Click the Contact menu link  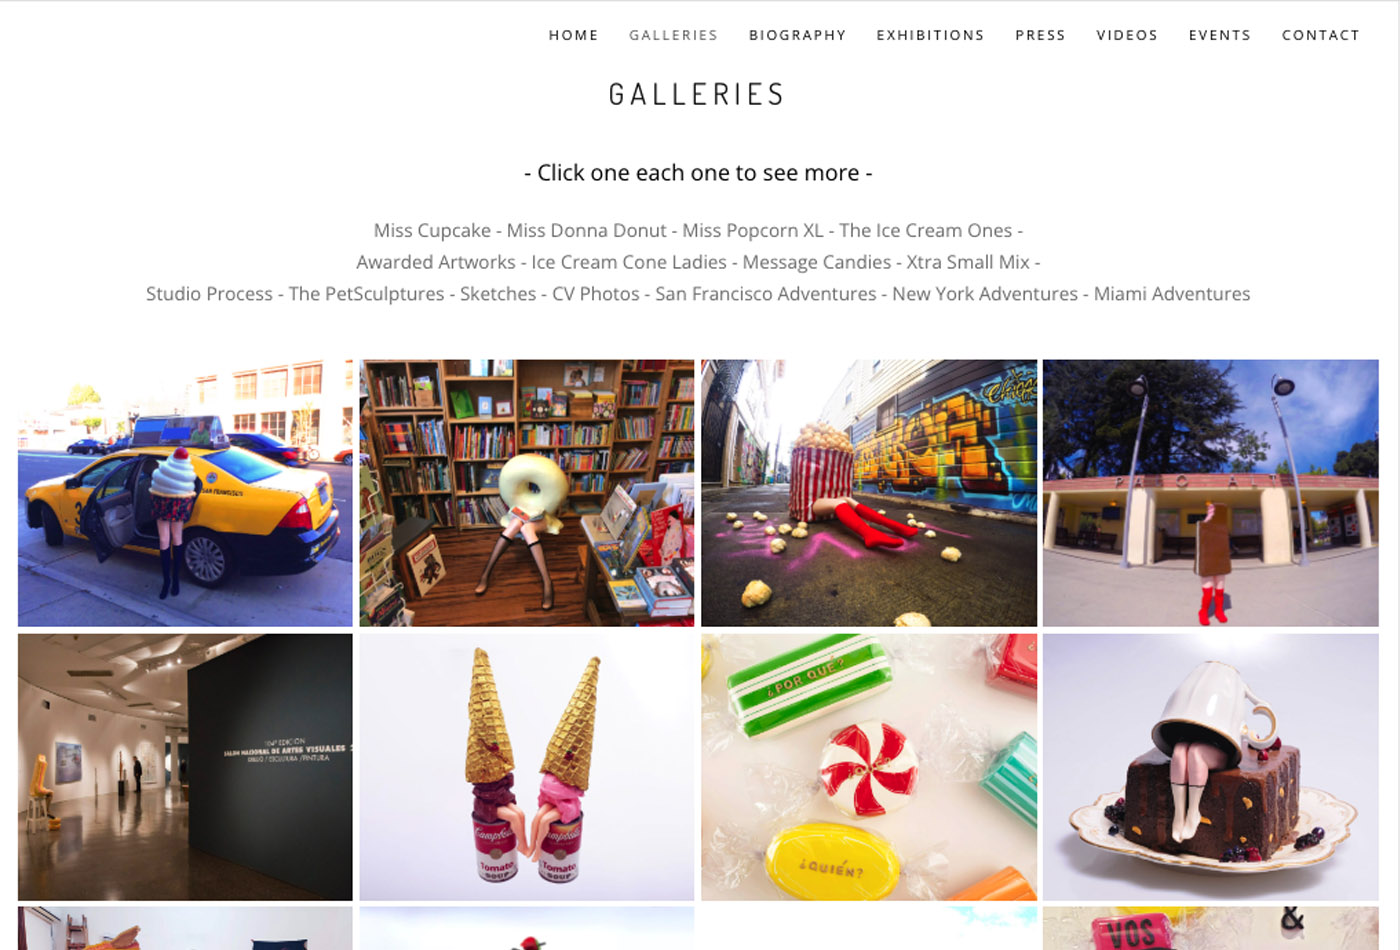[x=1320, y=35]
